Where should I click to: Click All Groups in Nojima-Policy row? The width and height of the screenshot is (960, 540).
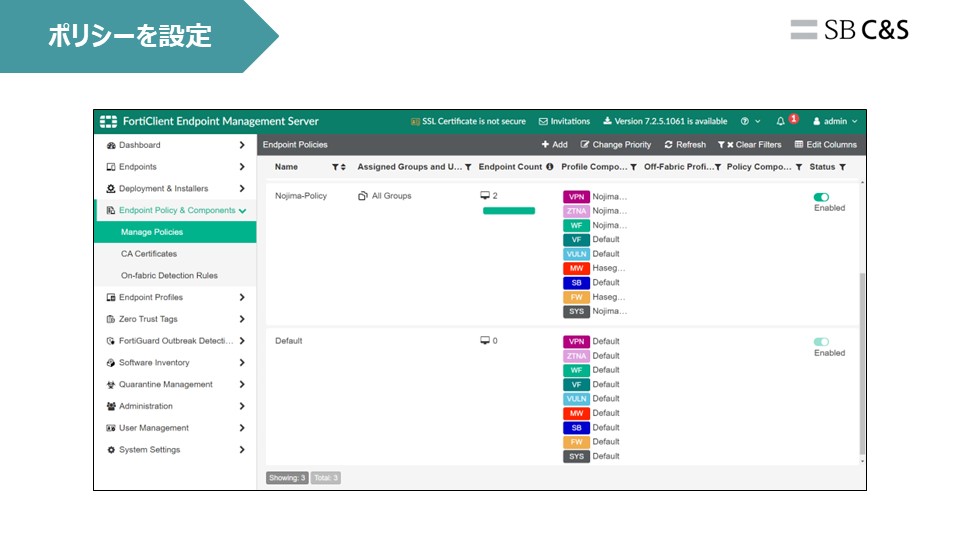pyautogui.click(x=391, y=196)
